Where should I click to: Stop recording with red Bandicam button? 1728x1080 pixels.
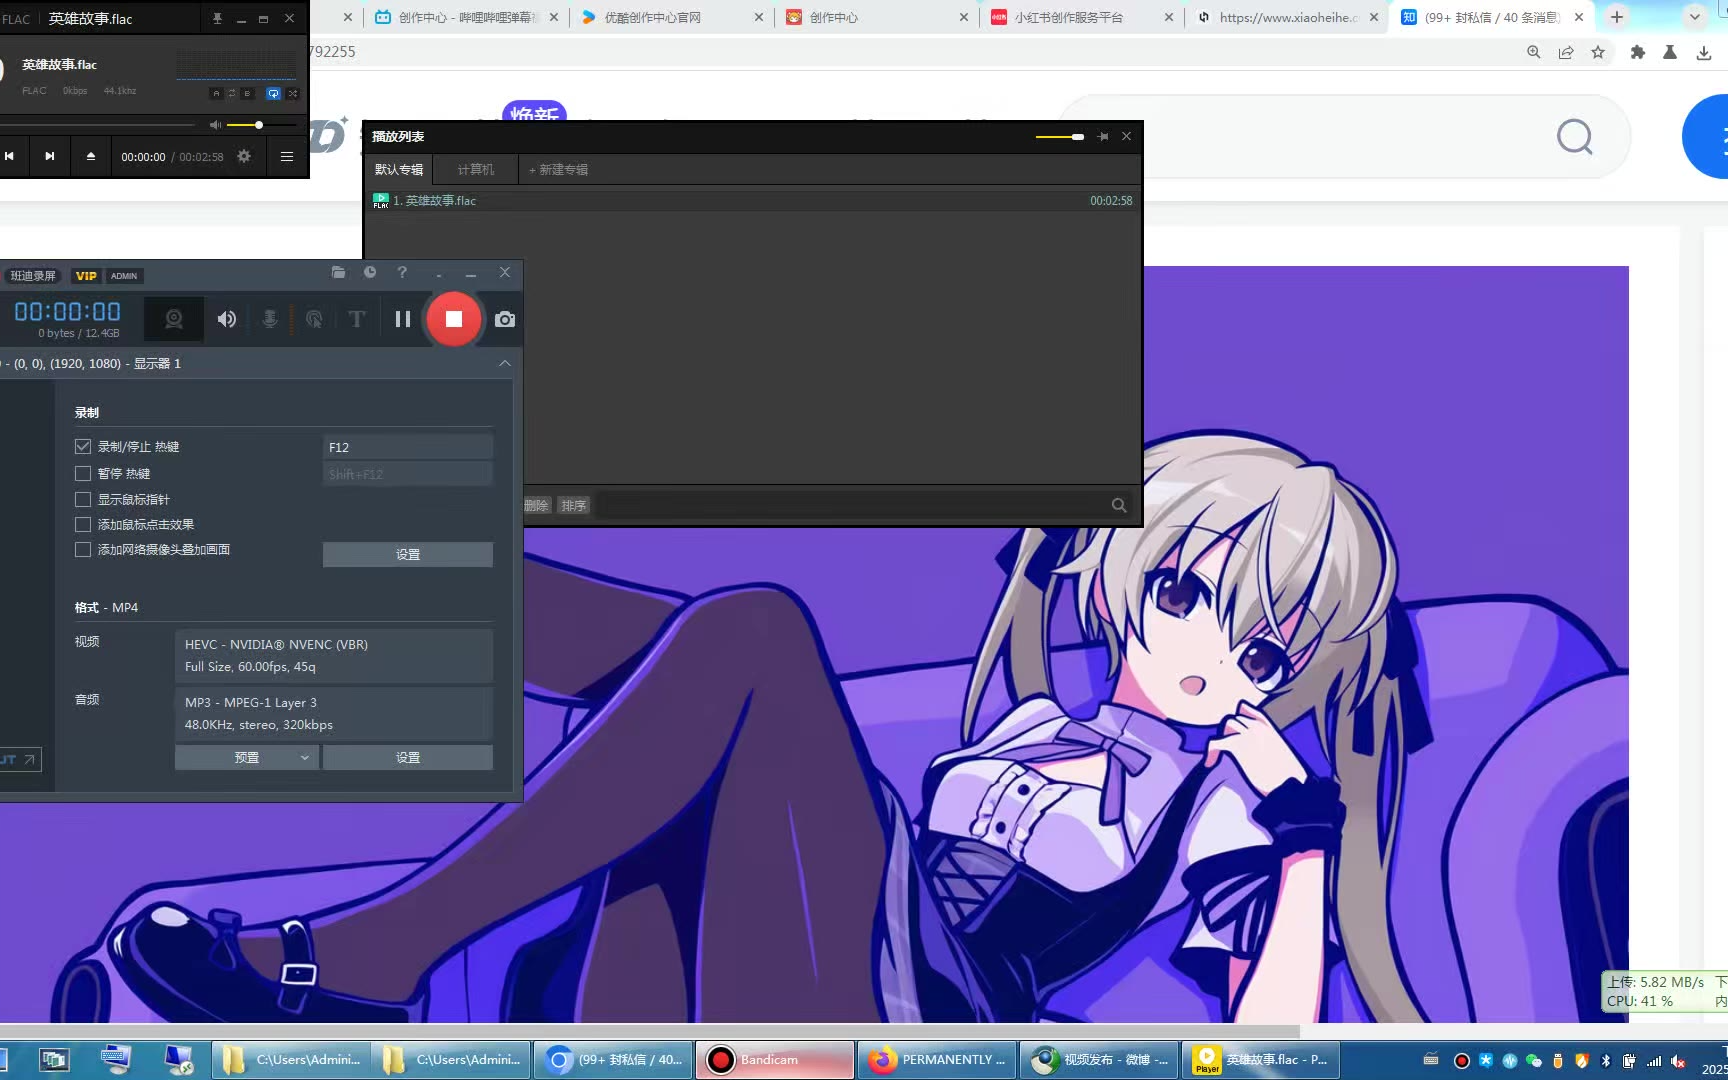[x=453, y=319]
